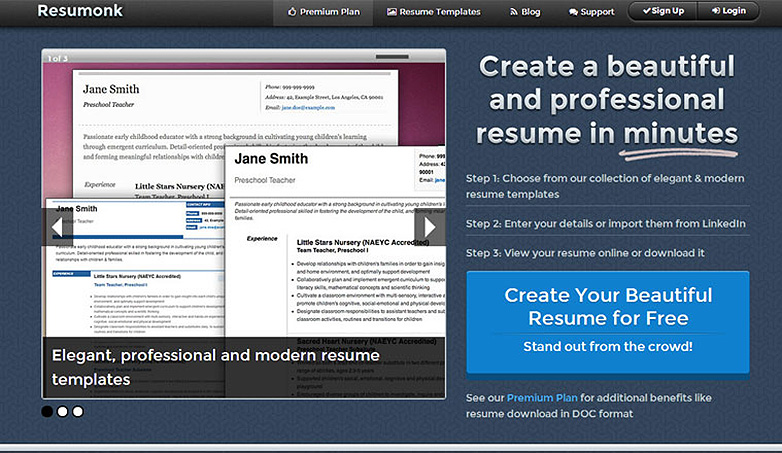Select the first slideshow dot

tap(47, 412)
